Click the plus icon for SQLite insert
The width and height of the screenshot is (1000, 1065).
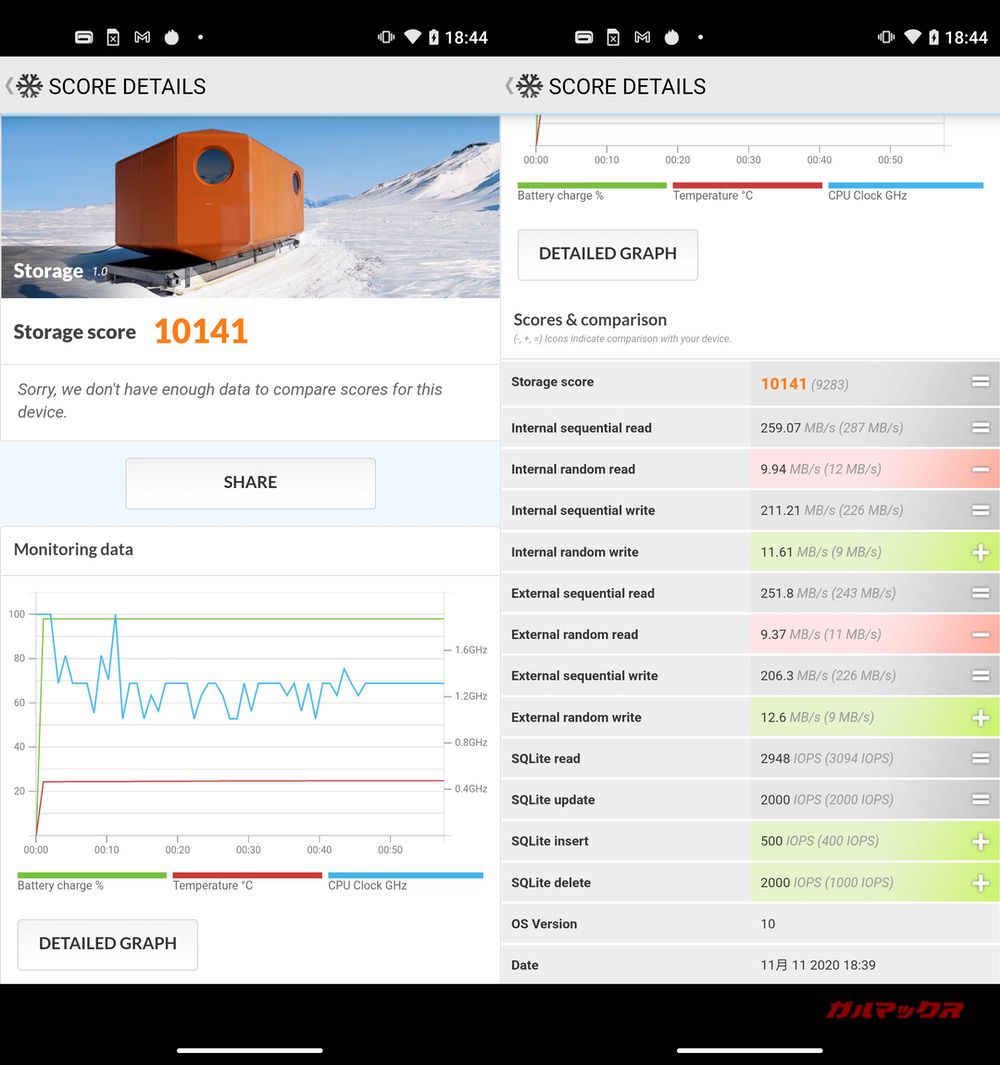980,841
